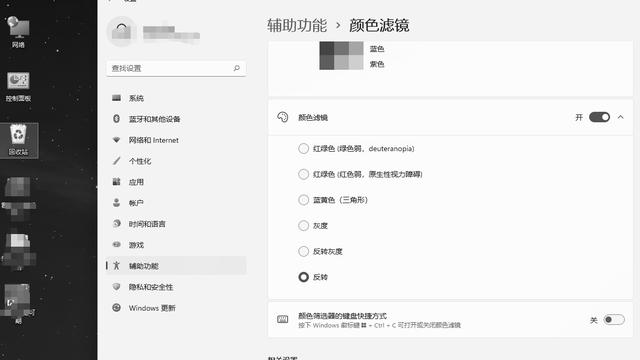The image size is (640, 360).
Task: Click the 颜色滤镜 breadcrumb title
Action: click(379, 25)
